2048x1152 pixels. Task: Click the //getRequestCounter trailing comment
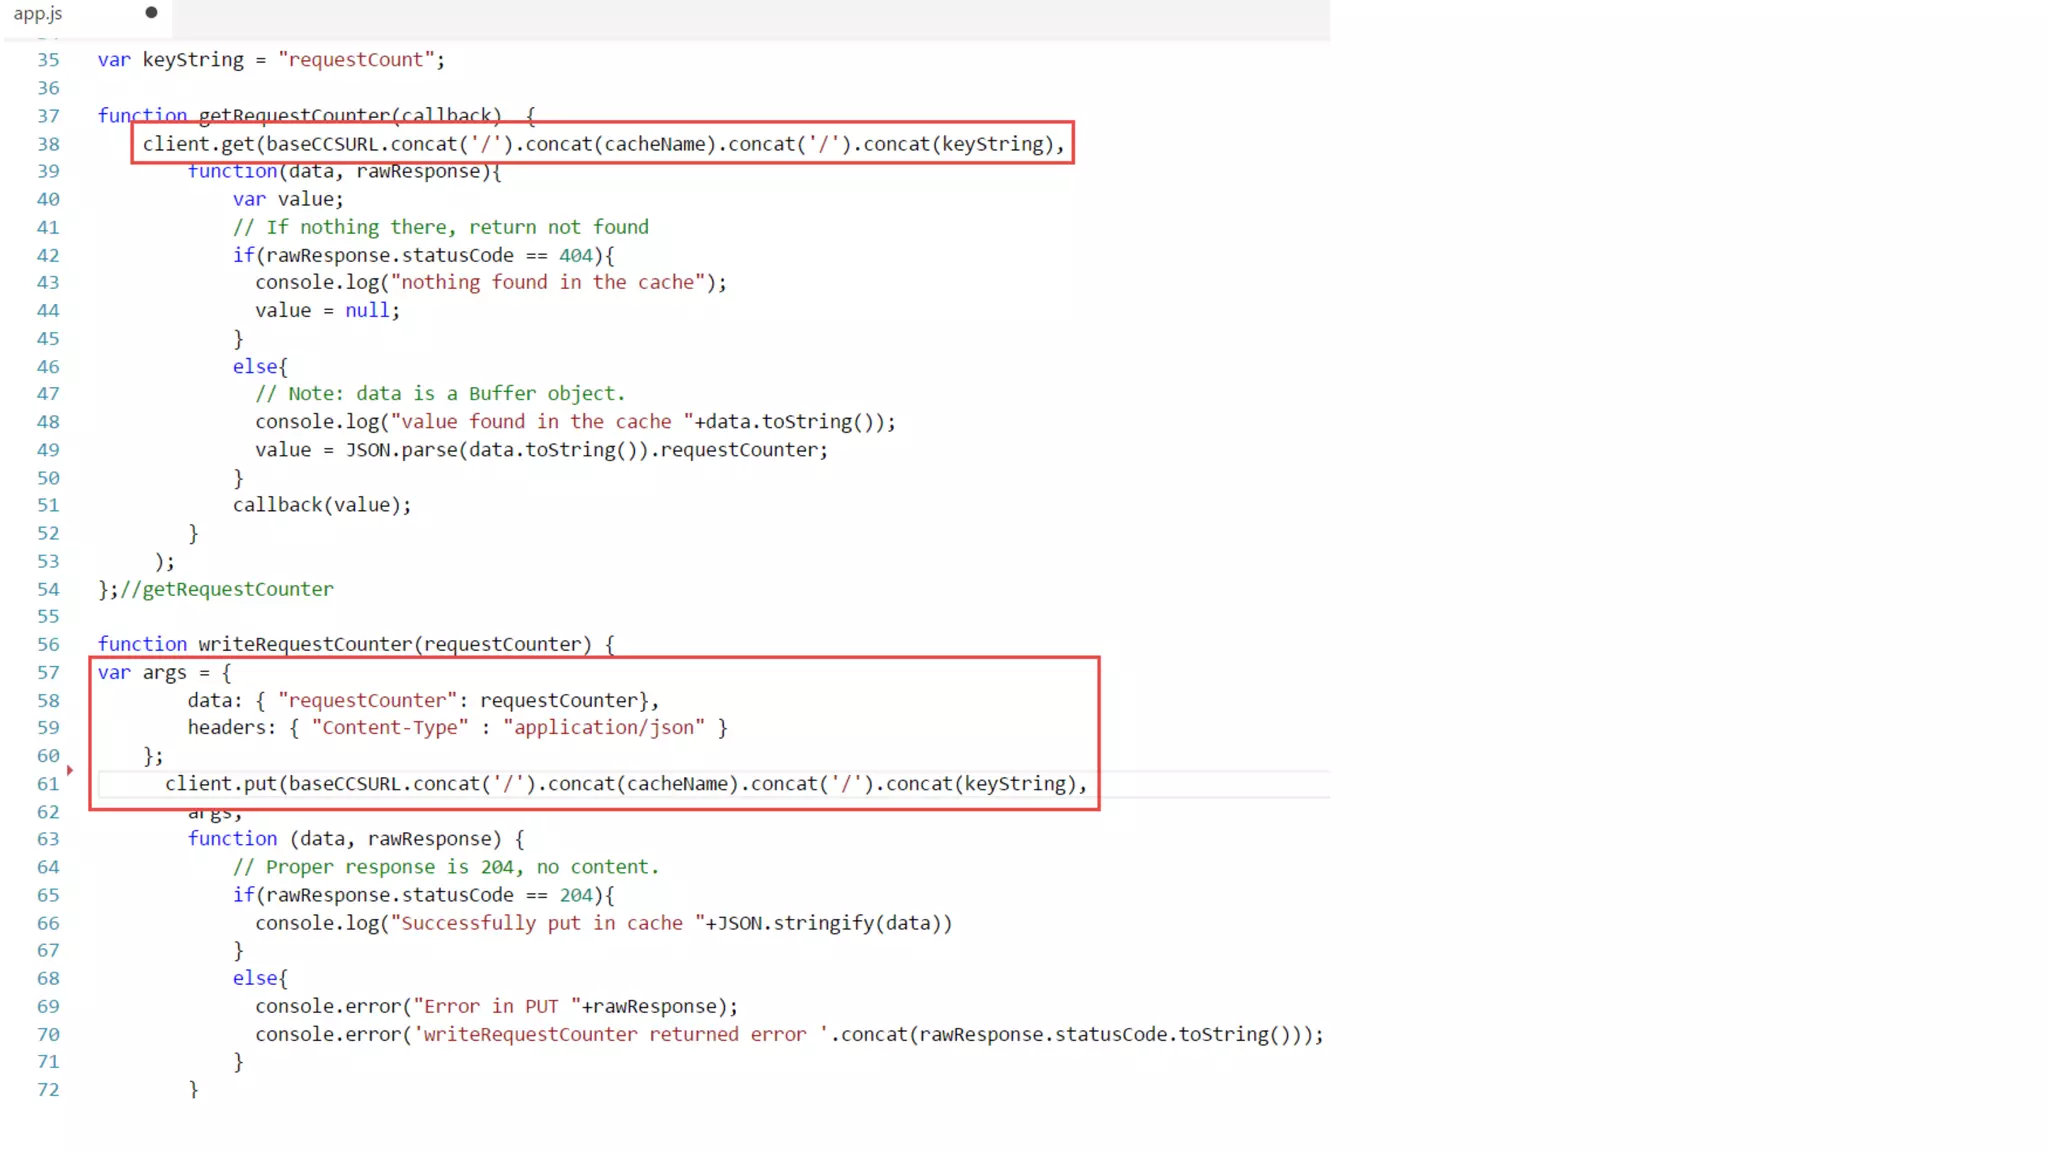[227, 590]
